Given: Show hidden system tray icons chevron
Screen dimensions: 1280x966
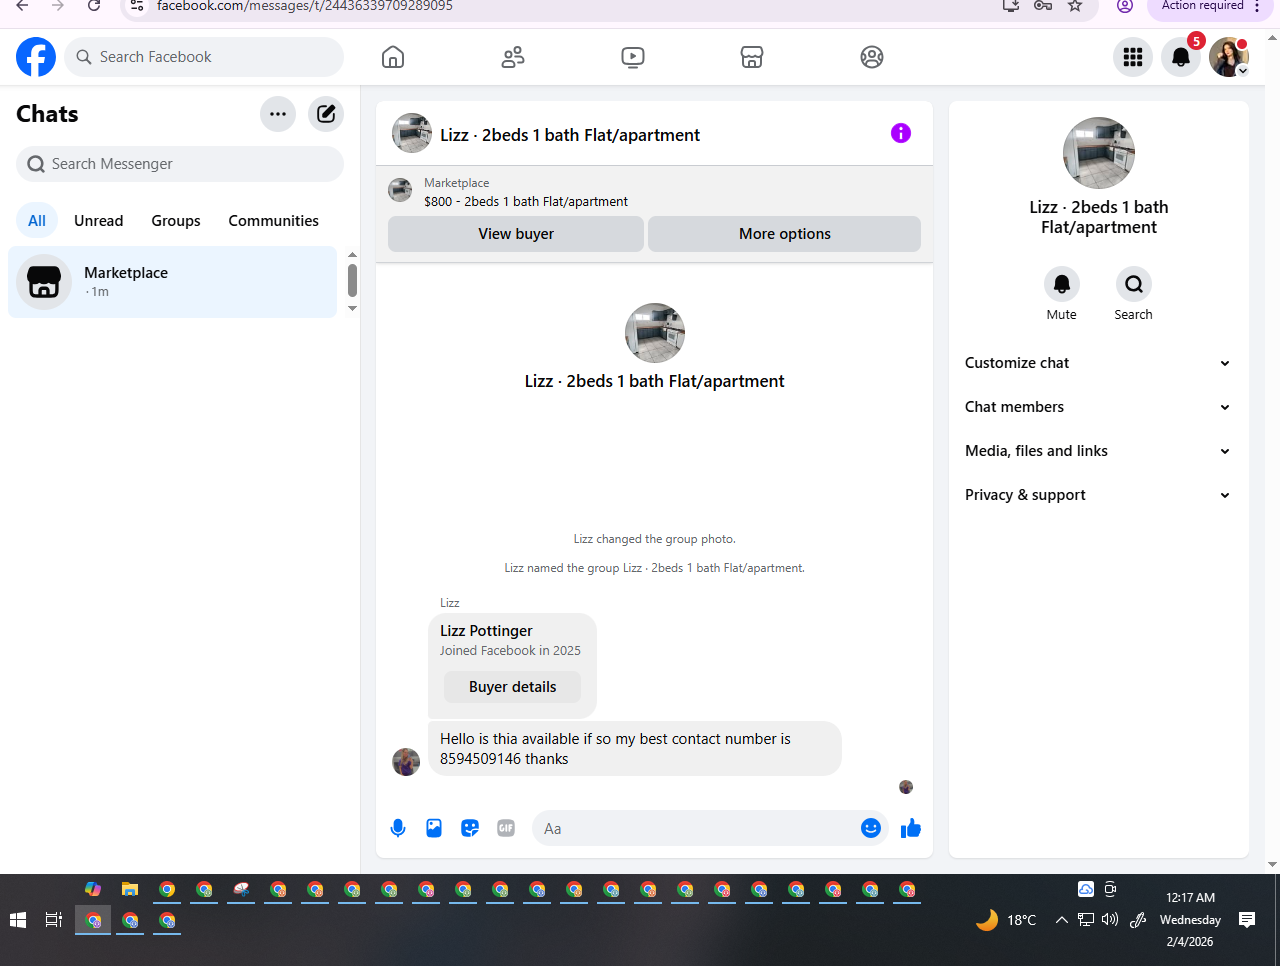Looking at the screenshot, I should pos(1061,920).
